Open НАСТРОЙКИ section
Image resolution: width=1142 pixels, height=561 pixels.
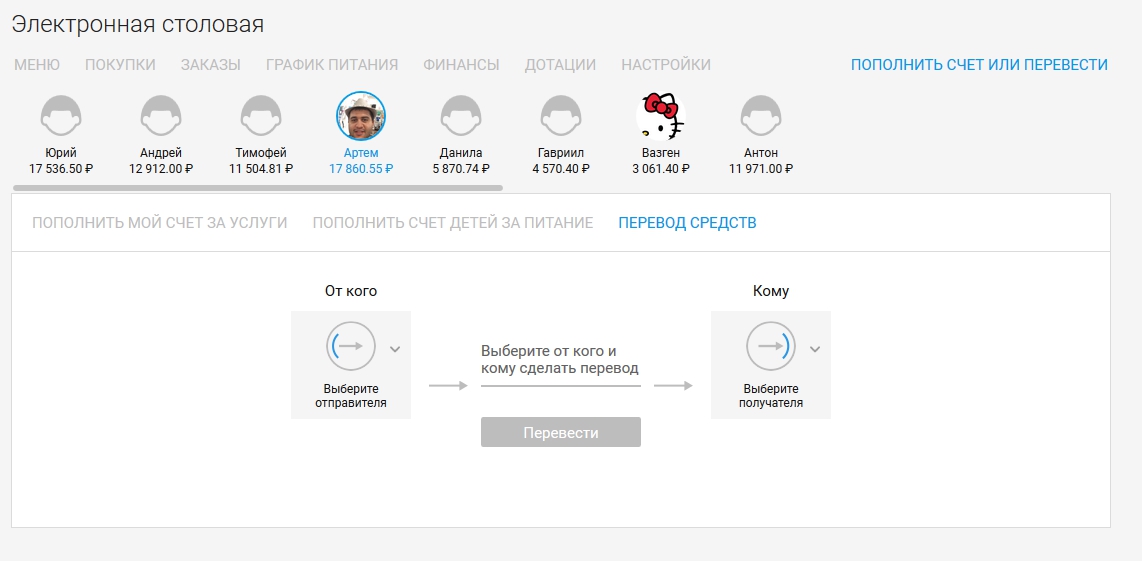point(666,65)
